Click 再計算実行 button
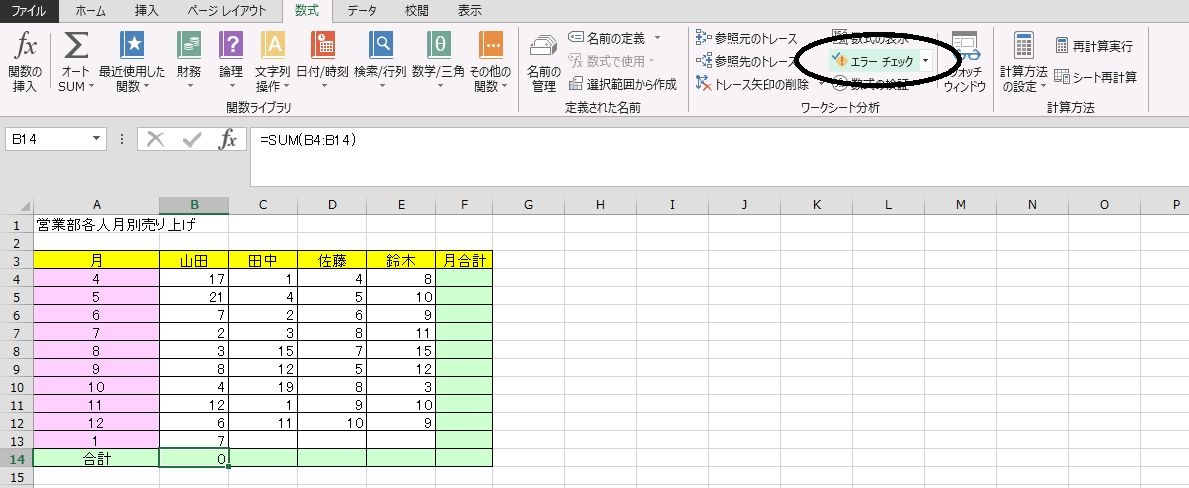Screen dimensions: 1189x488 [1094, 45]
